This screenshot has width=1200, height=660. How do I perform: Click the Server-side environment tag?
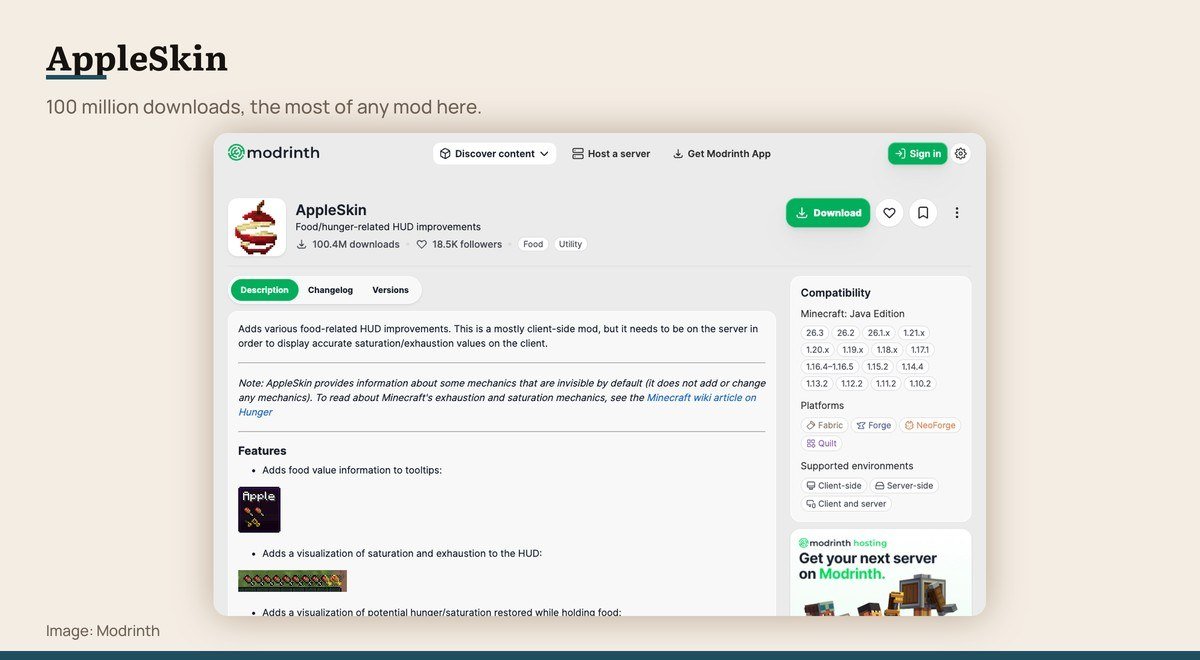[x=904, y=486]
